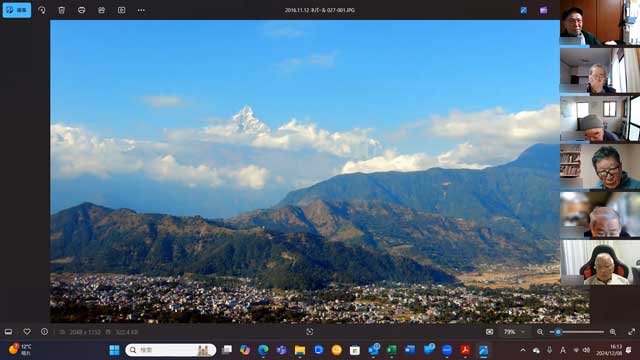Select bottom participant in gaming chair
The width and height of the screenshot is (640, 360).
[600, 262]
